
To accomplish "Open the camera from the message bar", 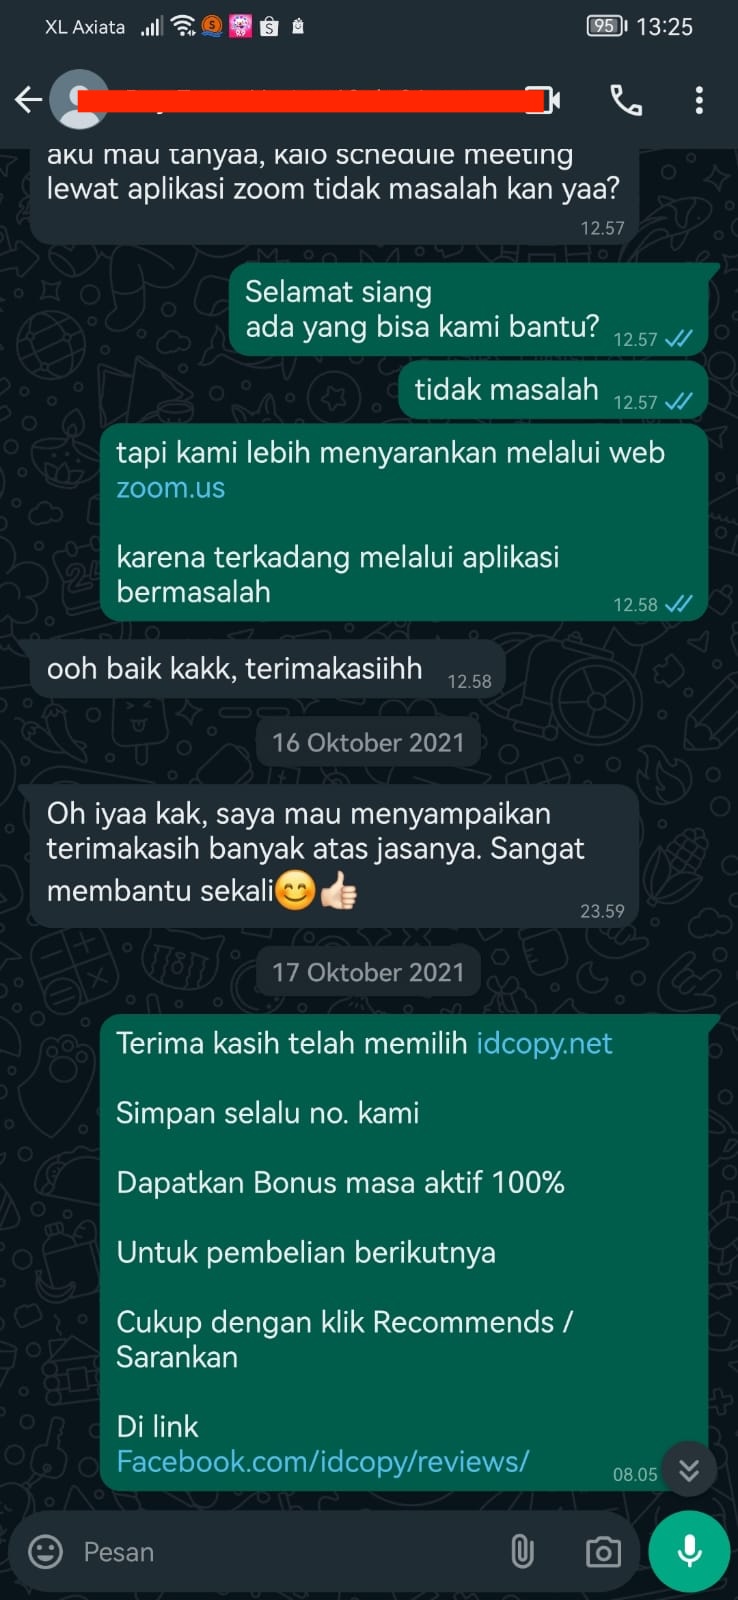I will click(x=603, y=1552).
